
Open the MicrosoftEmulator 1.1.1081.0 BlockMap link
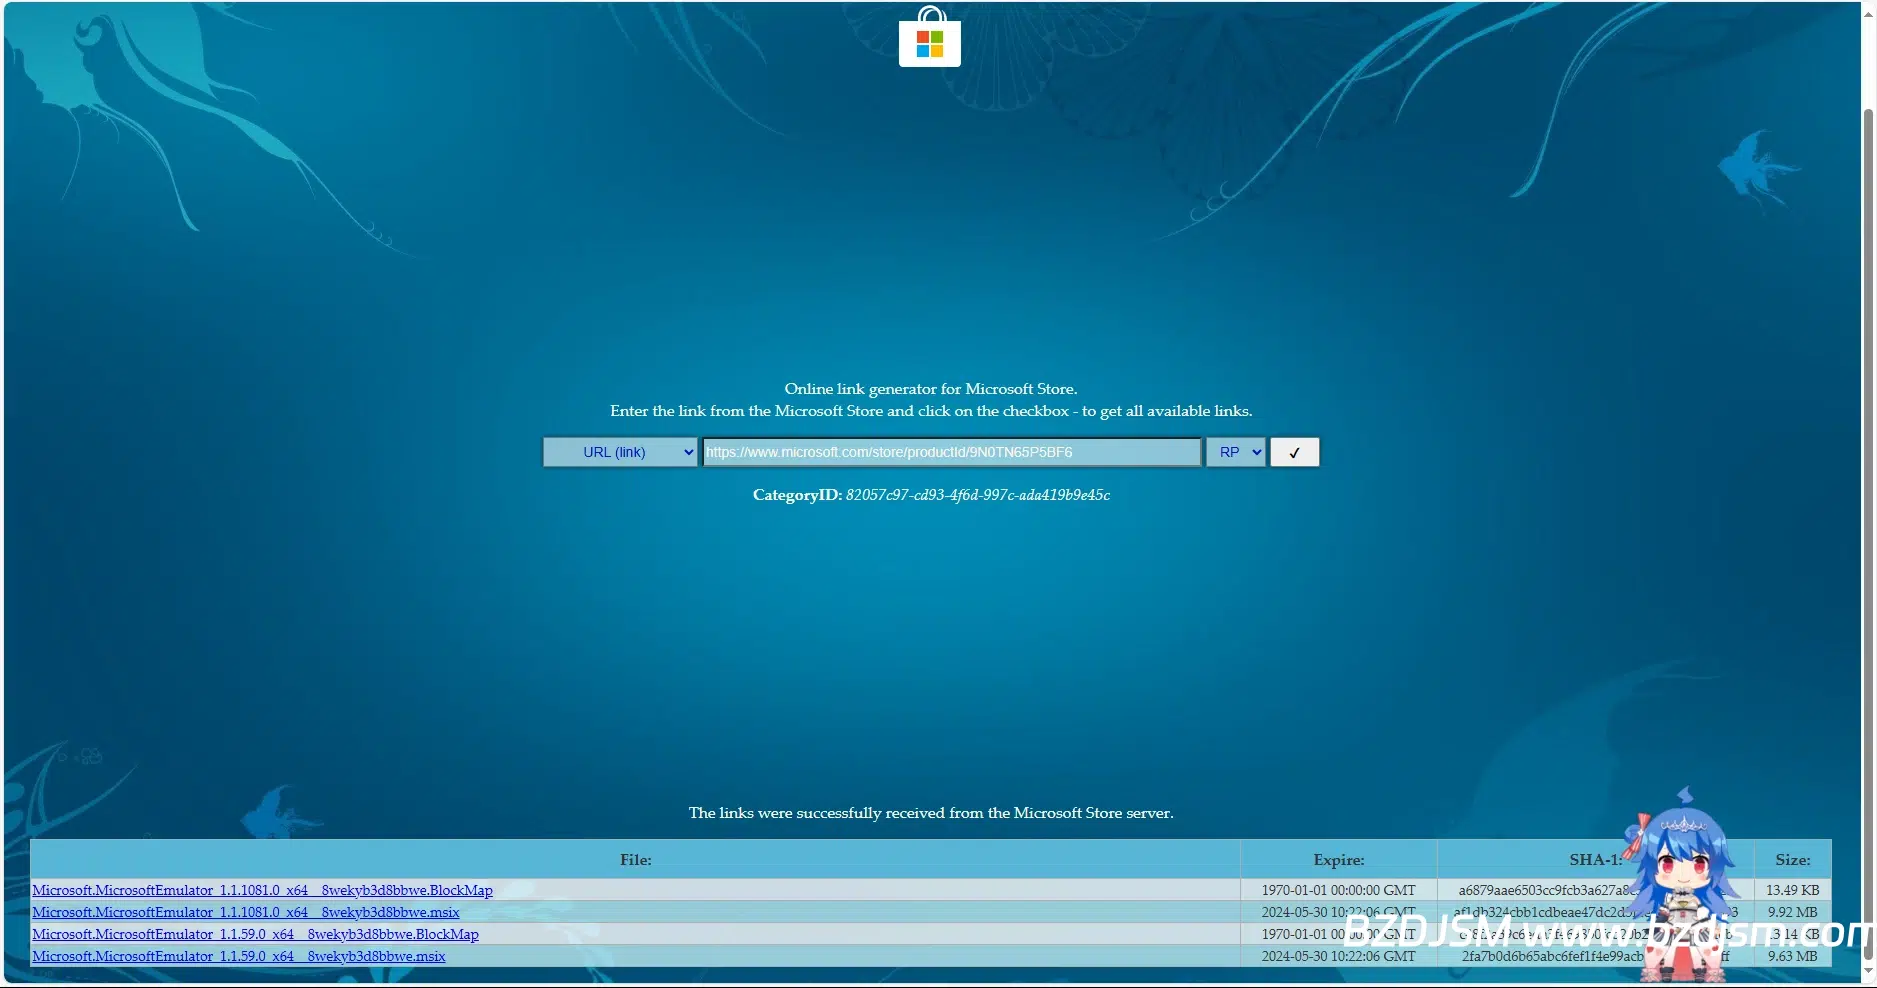click(x=262, y=890)
